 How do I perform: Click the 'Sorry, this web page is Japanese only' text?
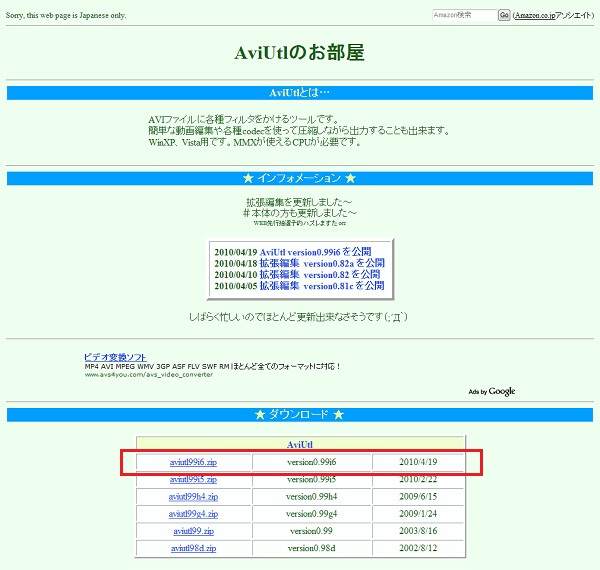(66, 16)
